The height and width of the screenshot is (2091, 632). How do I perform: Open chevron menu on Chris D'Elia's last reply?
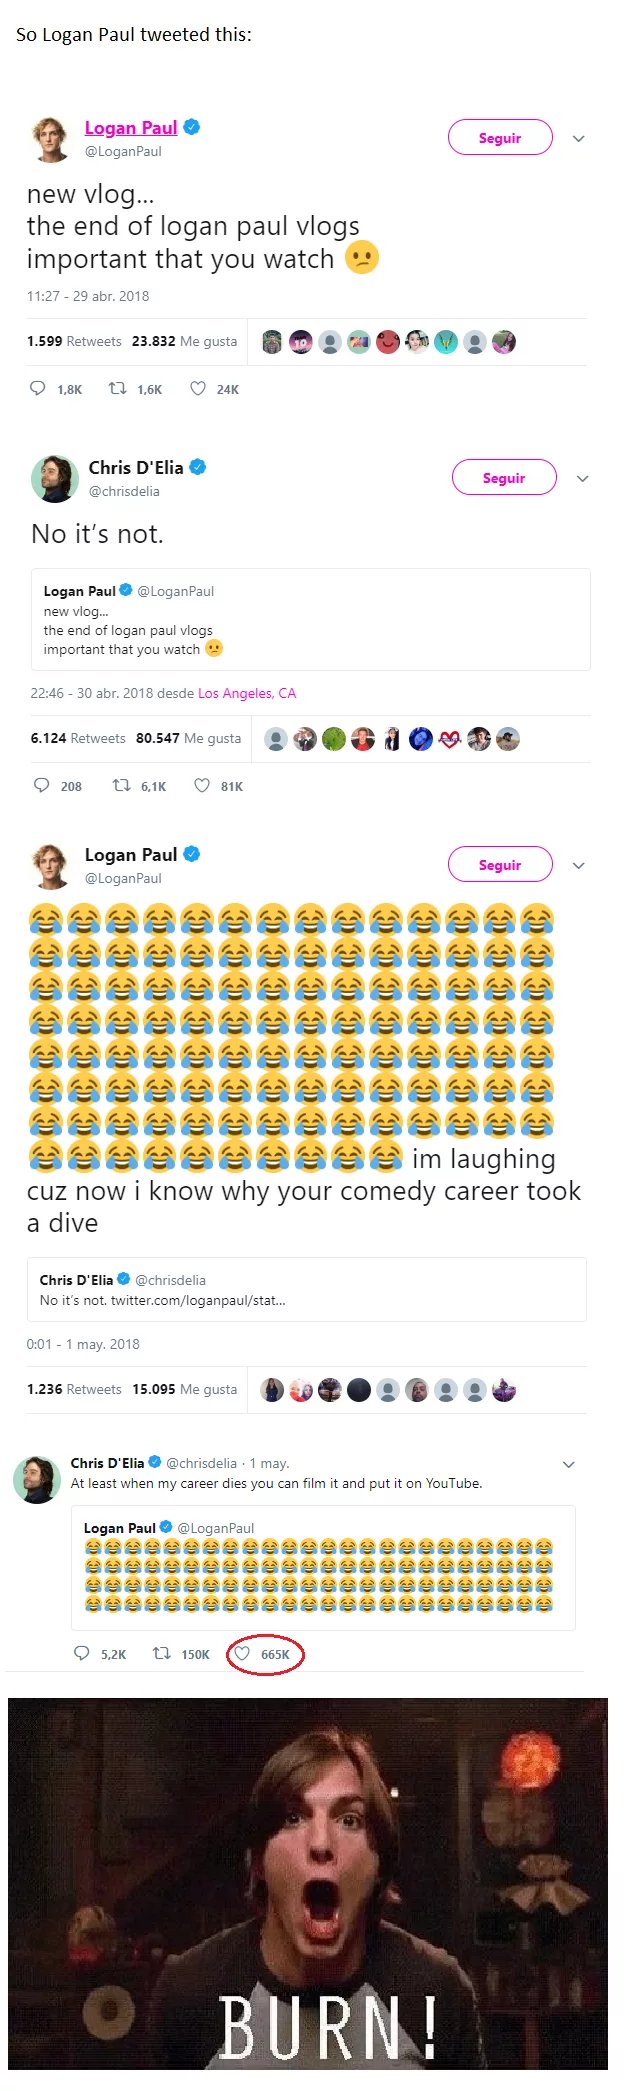569,1464
